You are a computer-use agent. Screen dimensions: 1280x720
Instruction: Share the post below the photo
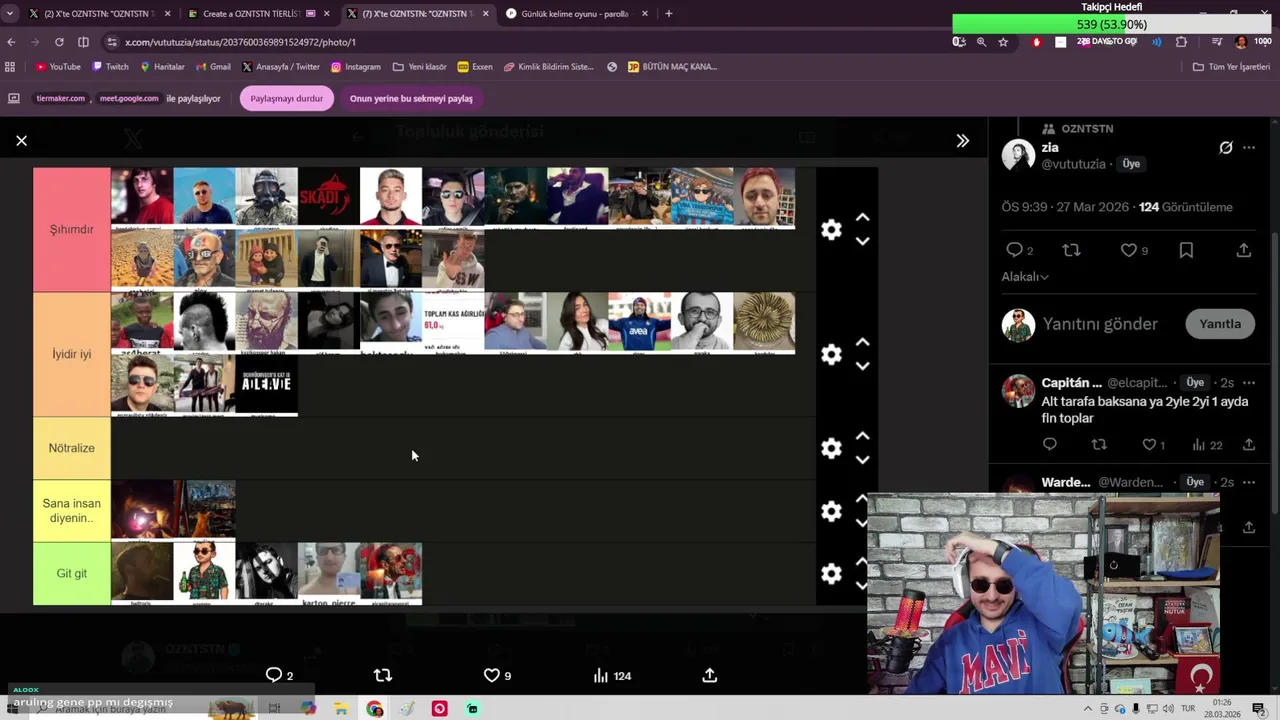(x=709, y=676)
